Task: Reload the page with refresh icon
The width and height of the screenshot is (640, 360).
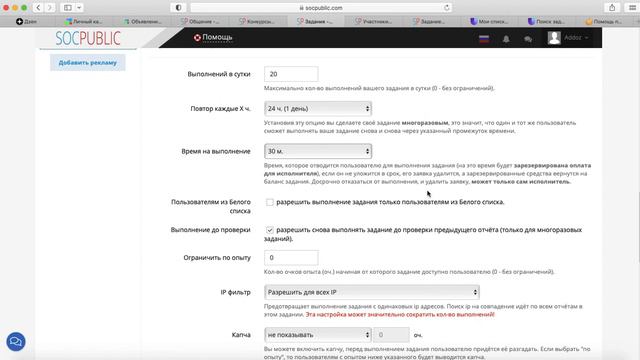Action: [447, 8]
